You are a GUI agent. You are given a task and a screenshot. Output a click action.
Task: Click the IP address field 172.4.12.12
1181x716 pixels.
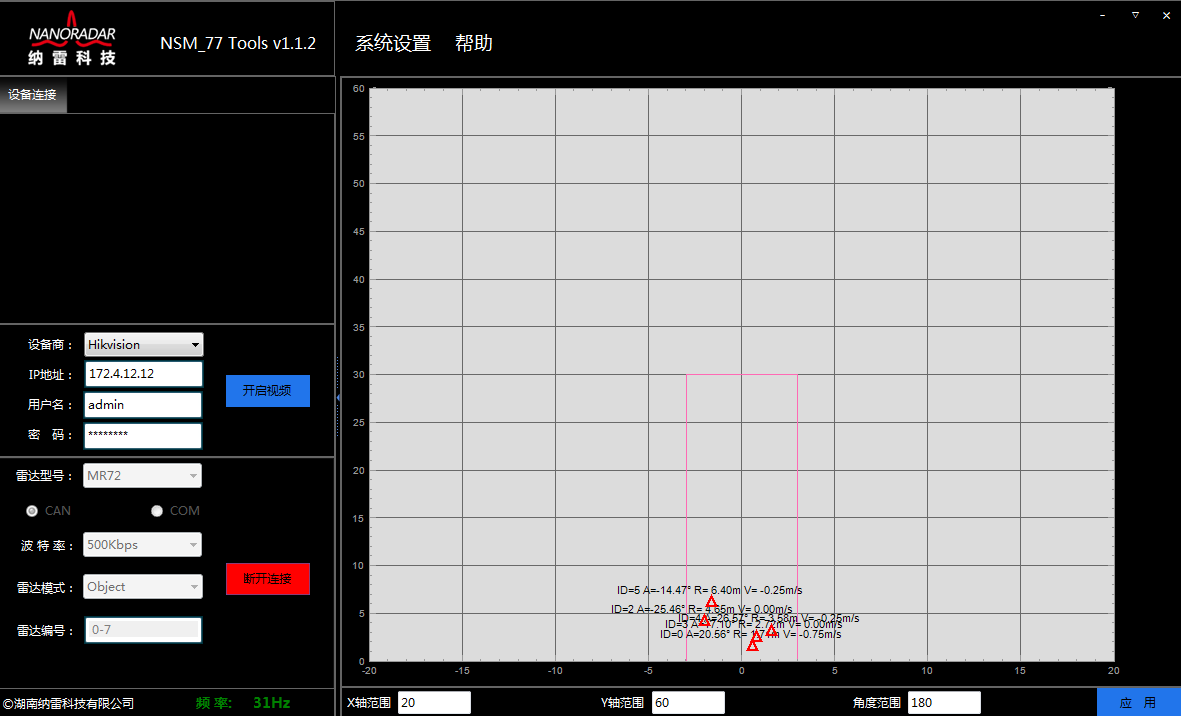[143, 373]
